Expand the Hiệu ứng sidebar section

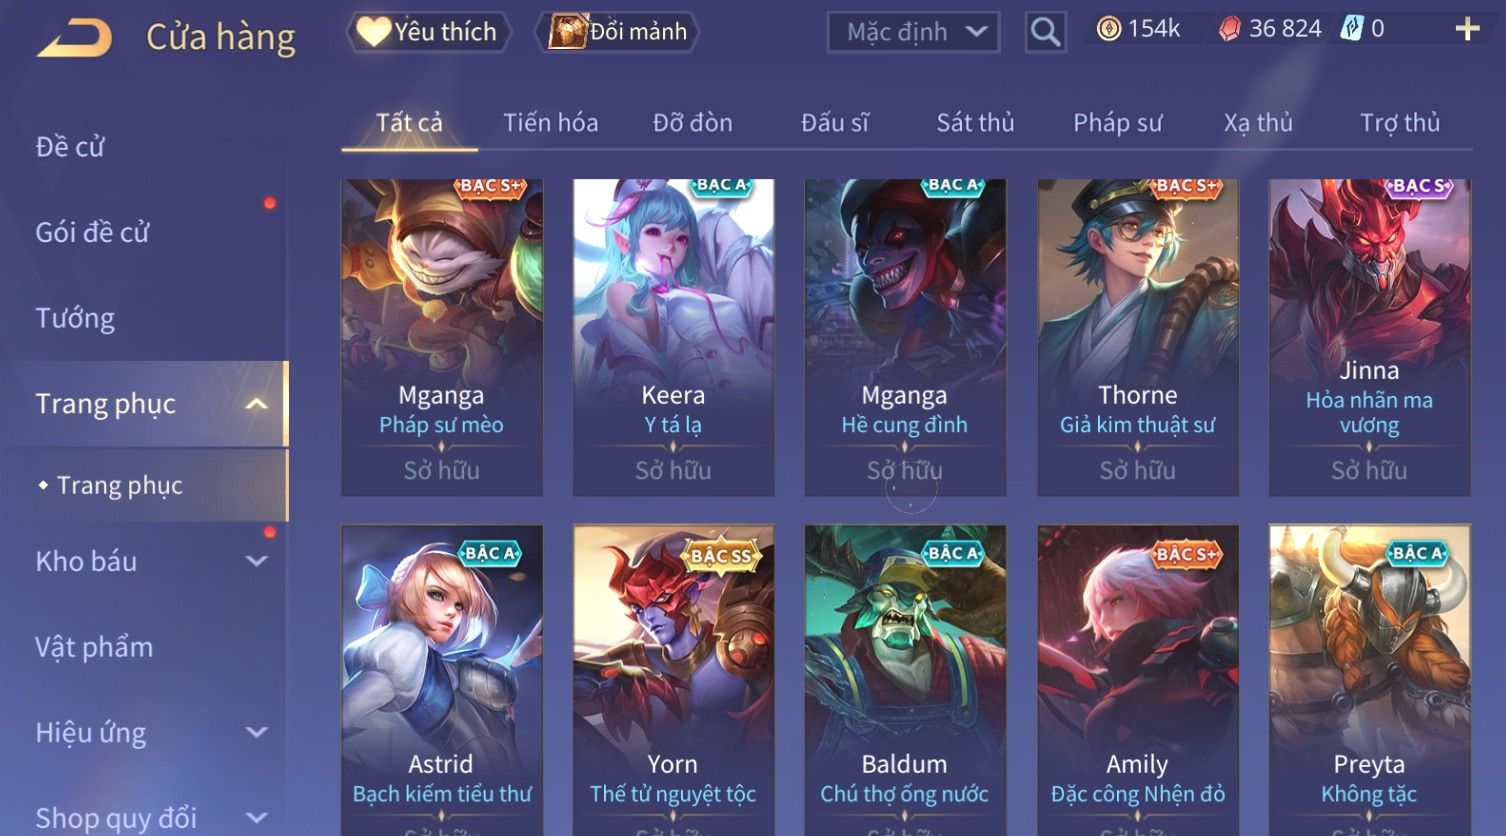(x=256, y=733)
